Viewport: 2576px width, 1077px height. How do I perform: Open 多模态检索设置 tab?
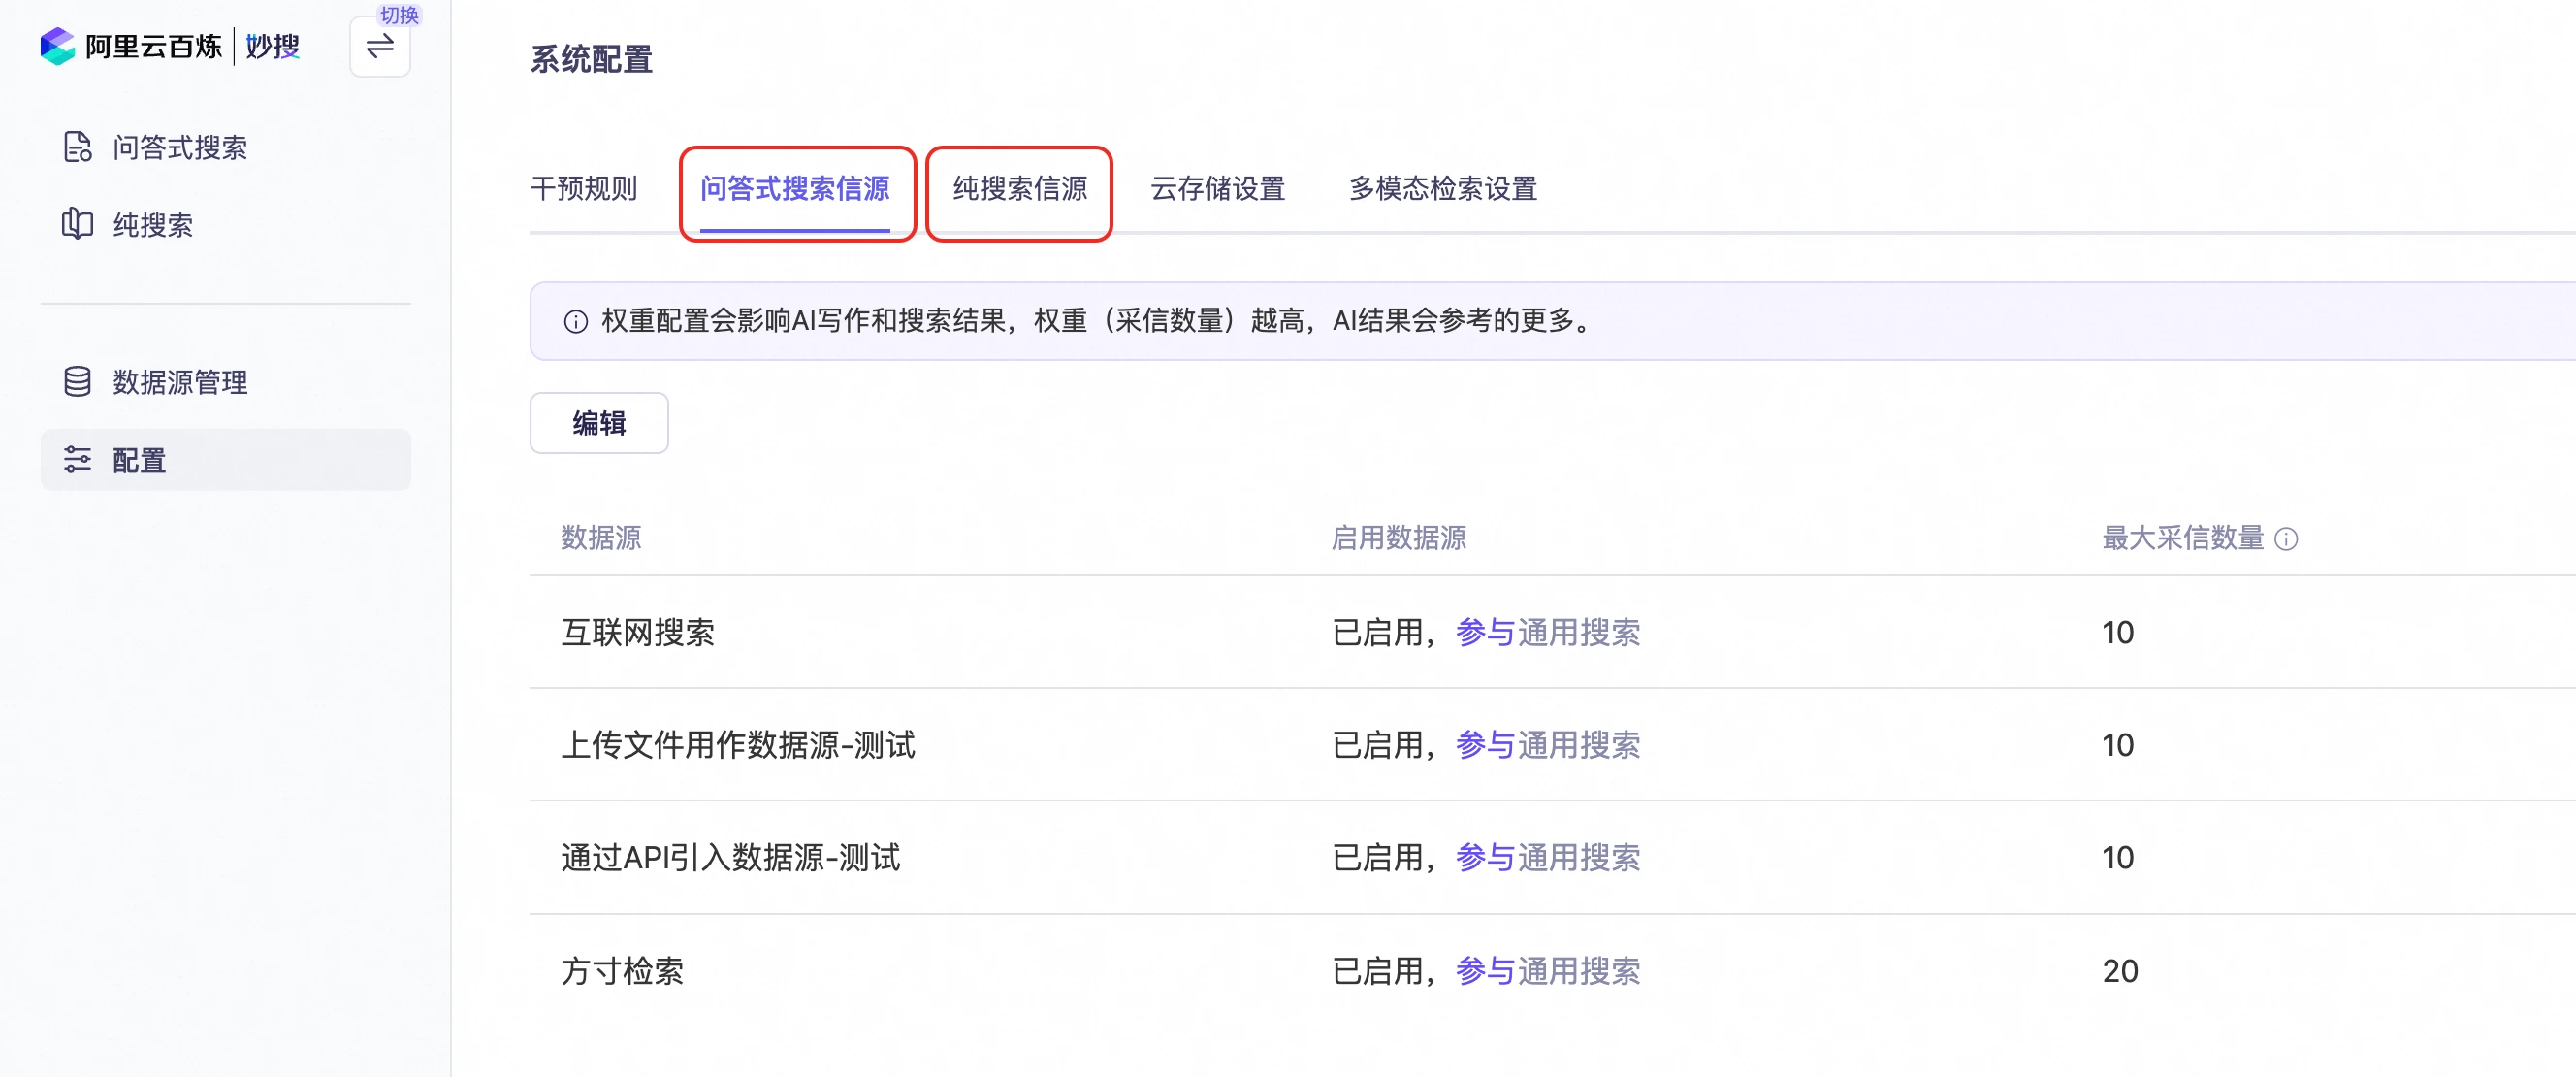click(x=1442, y=188)
